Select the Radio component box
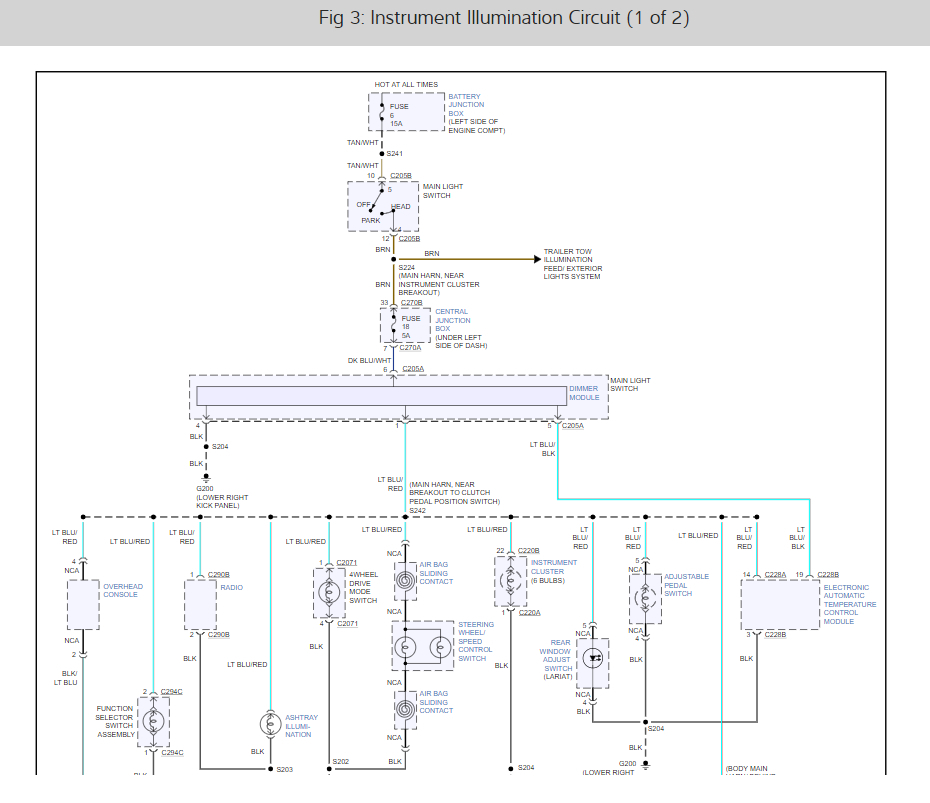The height and width of the screenshot is (803, 930). coord(200,604)
